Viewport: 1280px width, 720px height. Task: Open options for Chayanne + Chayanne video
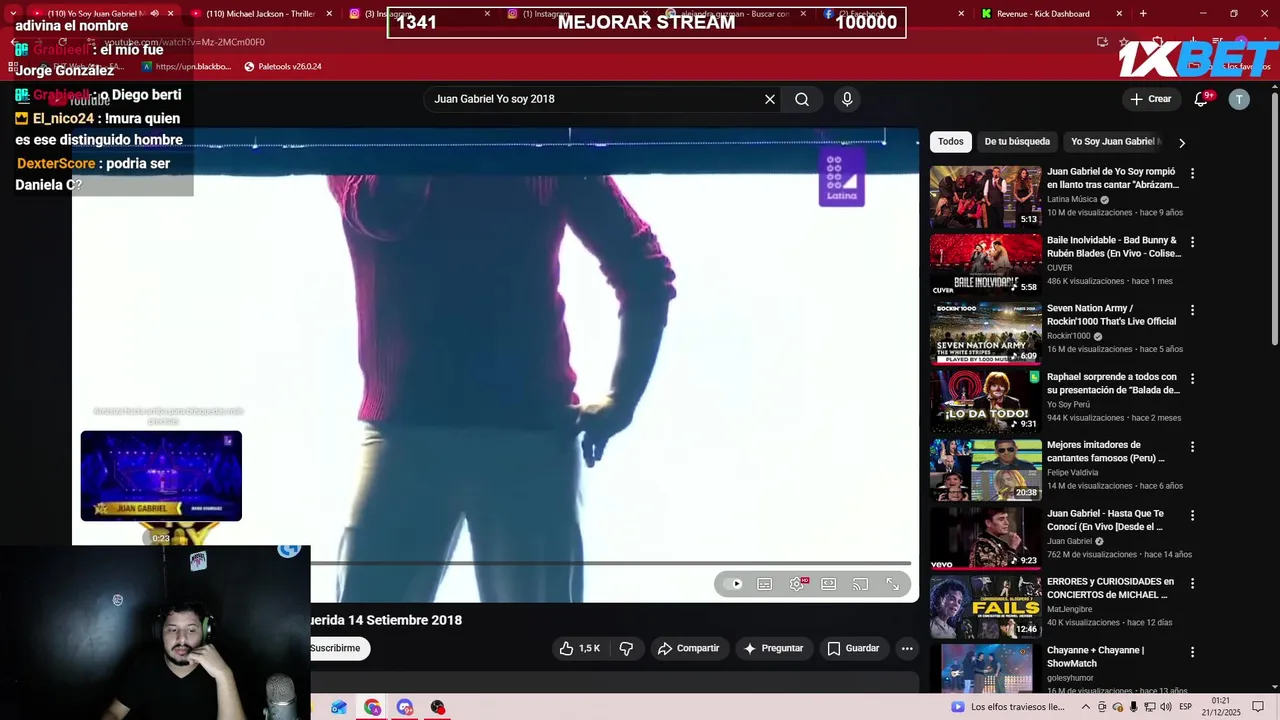(1192, 651)
